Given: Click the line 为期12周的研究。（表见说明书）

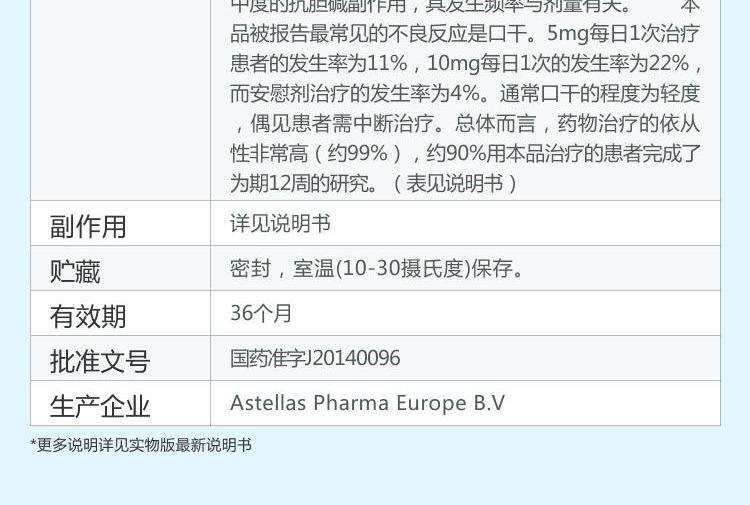Looking at the screenshot, I should [x=375, y=184].
